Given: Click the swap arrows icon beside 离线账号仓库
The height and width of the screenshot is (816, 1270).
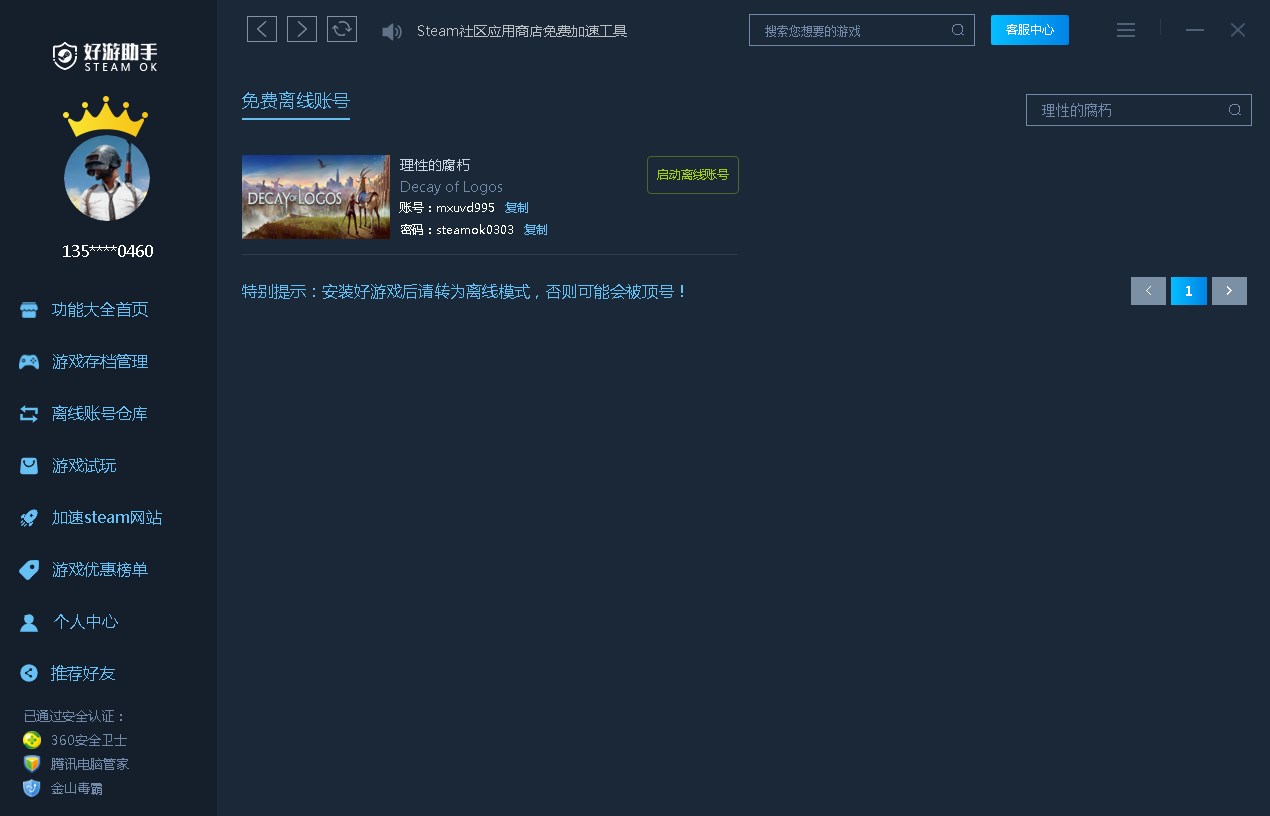Looking at the screenshot, I should 29,414.
